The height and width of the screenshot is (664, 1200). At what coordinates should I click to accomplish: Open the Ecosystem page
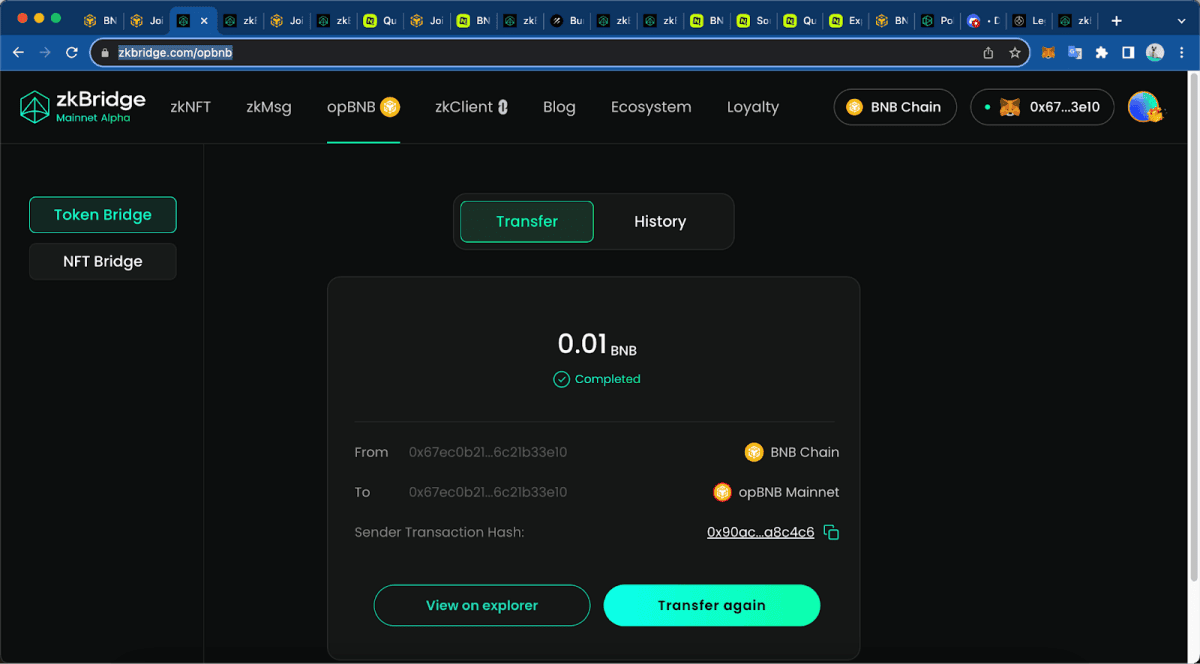(x=651, y=107)
